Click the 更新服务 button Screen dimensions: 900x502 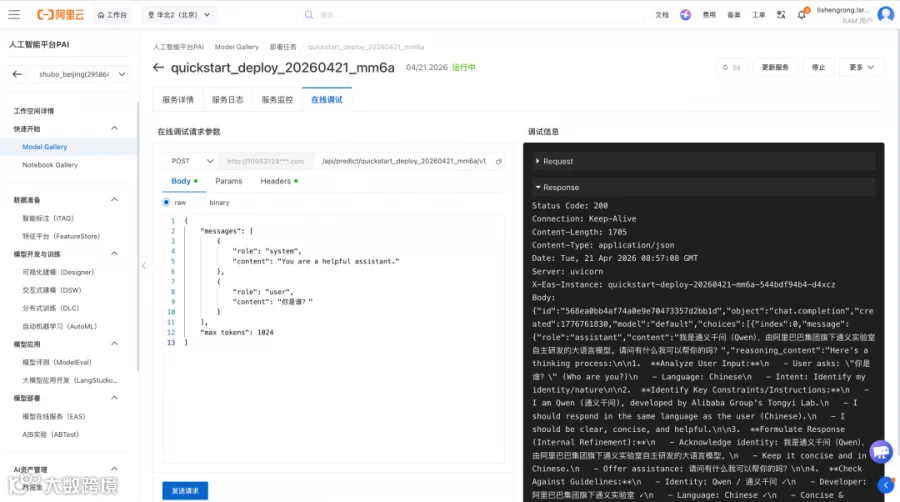pyautogui.click(x=775, y=67)
